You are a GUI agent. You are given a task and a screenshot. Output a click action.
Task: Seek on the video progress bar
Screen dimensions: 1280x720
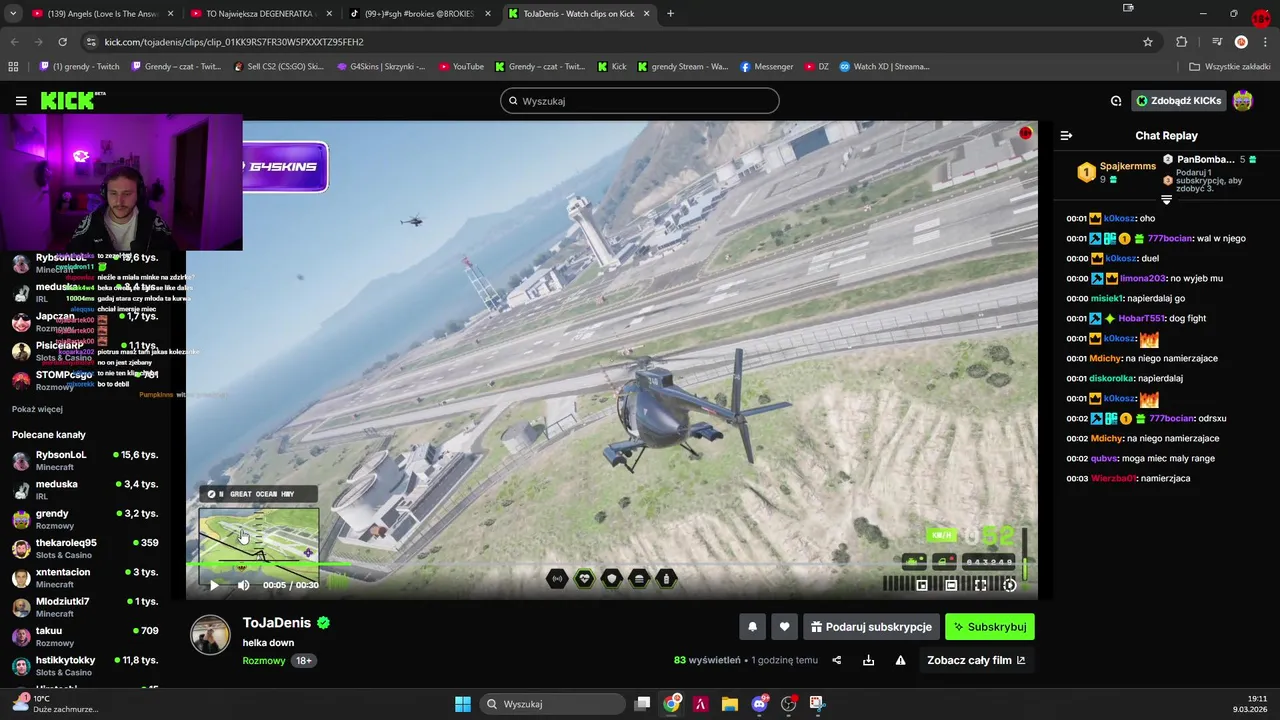tap(611, 565)
